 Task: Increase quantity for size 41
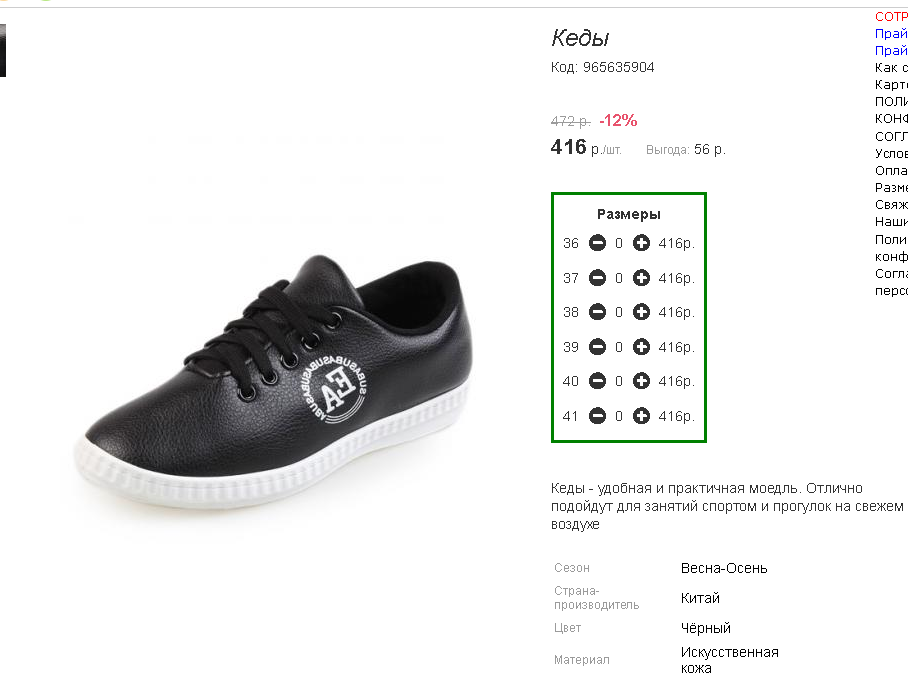pyautogui.click(x=641, y=416)
